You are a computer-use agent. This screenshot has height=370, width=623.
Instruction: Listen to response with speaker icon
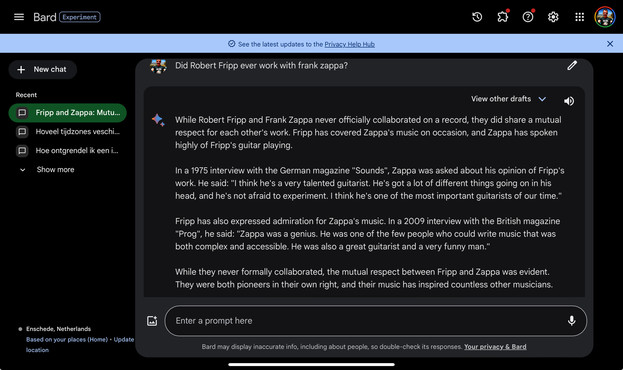click(569, 101)
